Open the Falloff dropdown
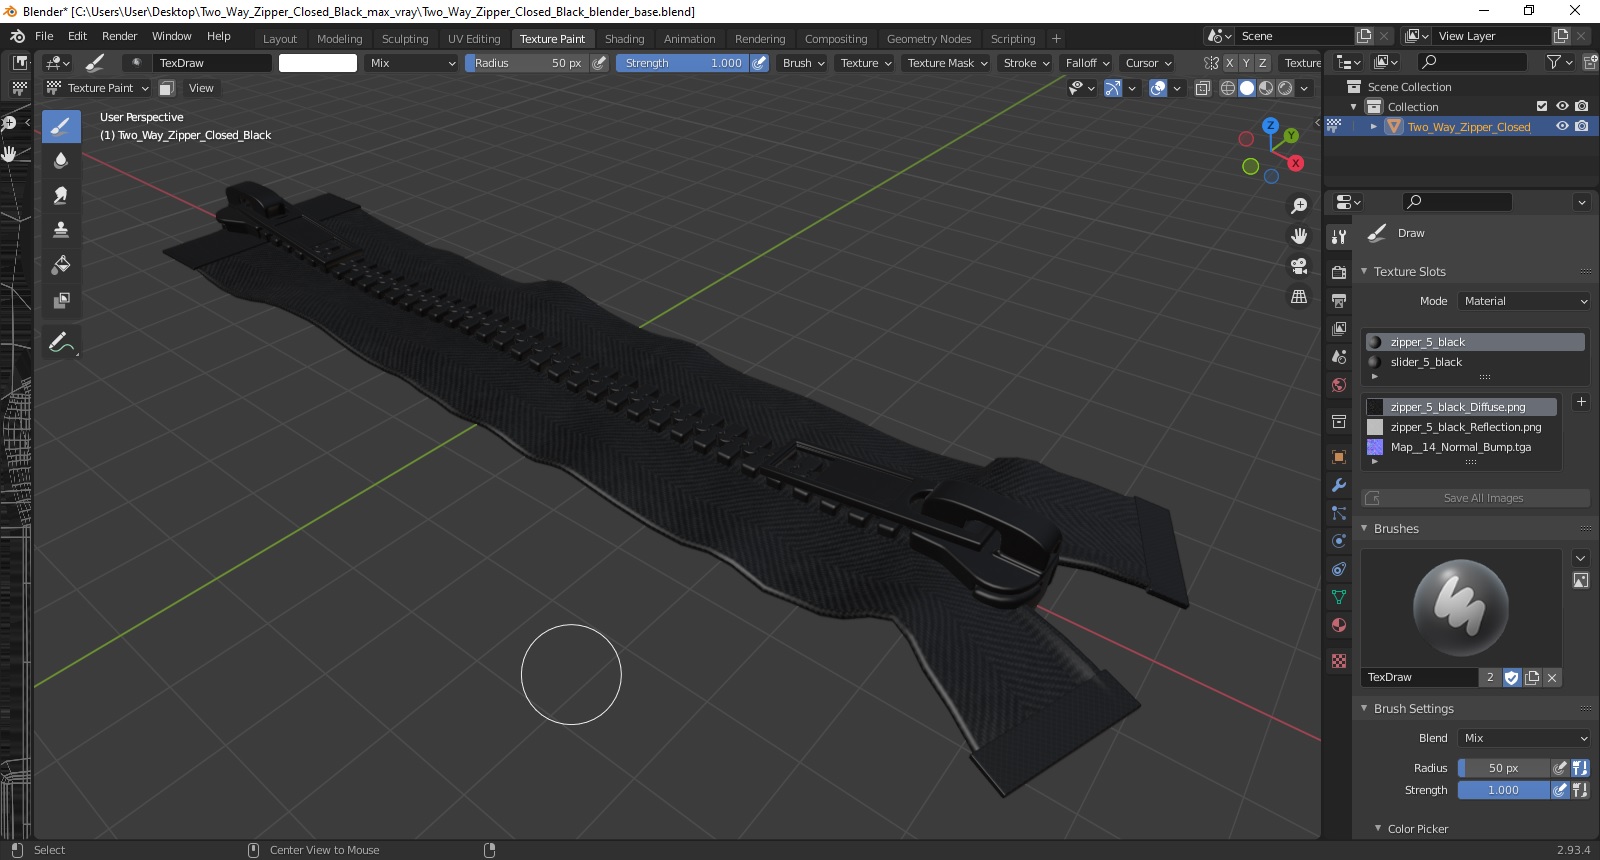 click(x=1087, y=63)
